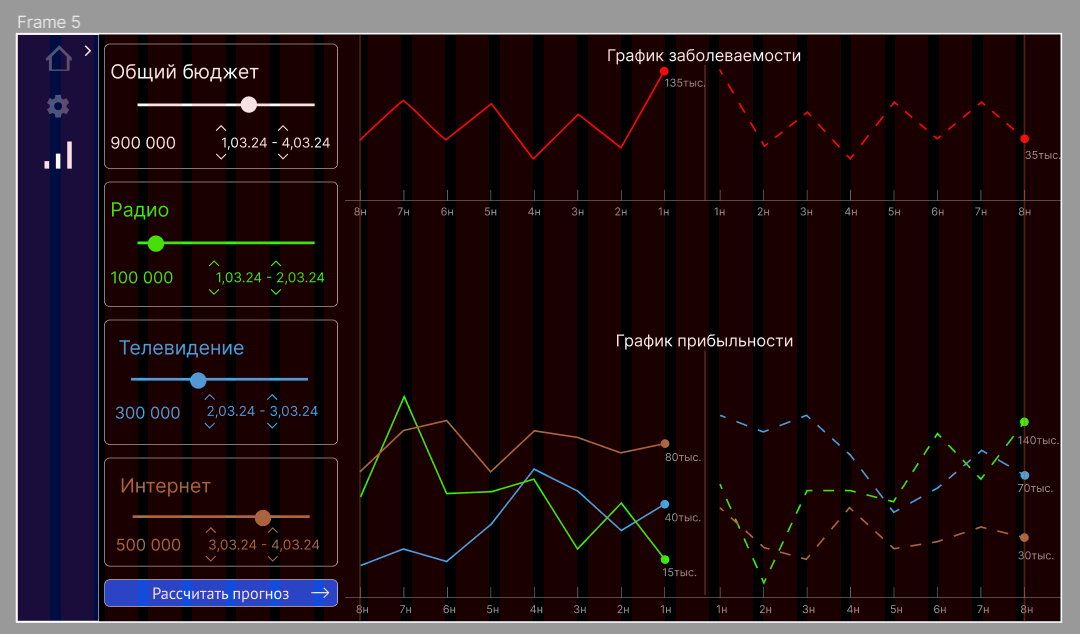Open the statistics bar chart icon
Viewport: 1080px width, 634px height.
pos(59,155)
